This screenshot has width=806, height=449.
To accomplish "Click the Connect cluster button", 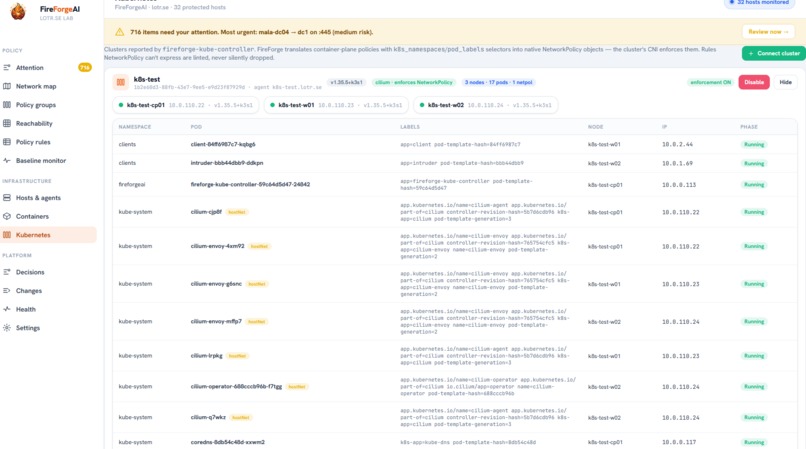I will pyautogui.click(x=774, y=53).
